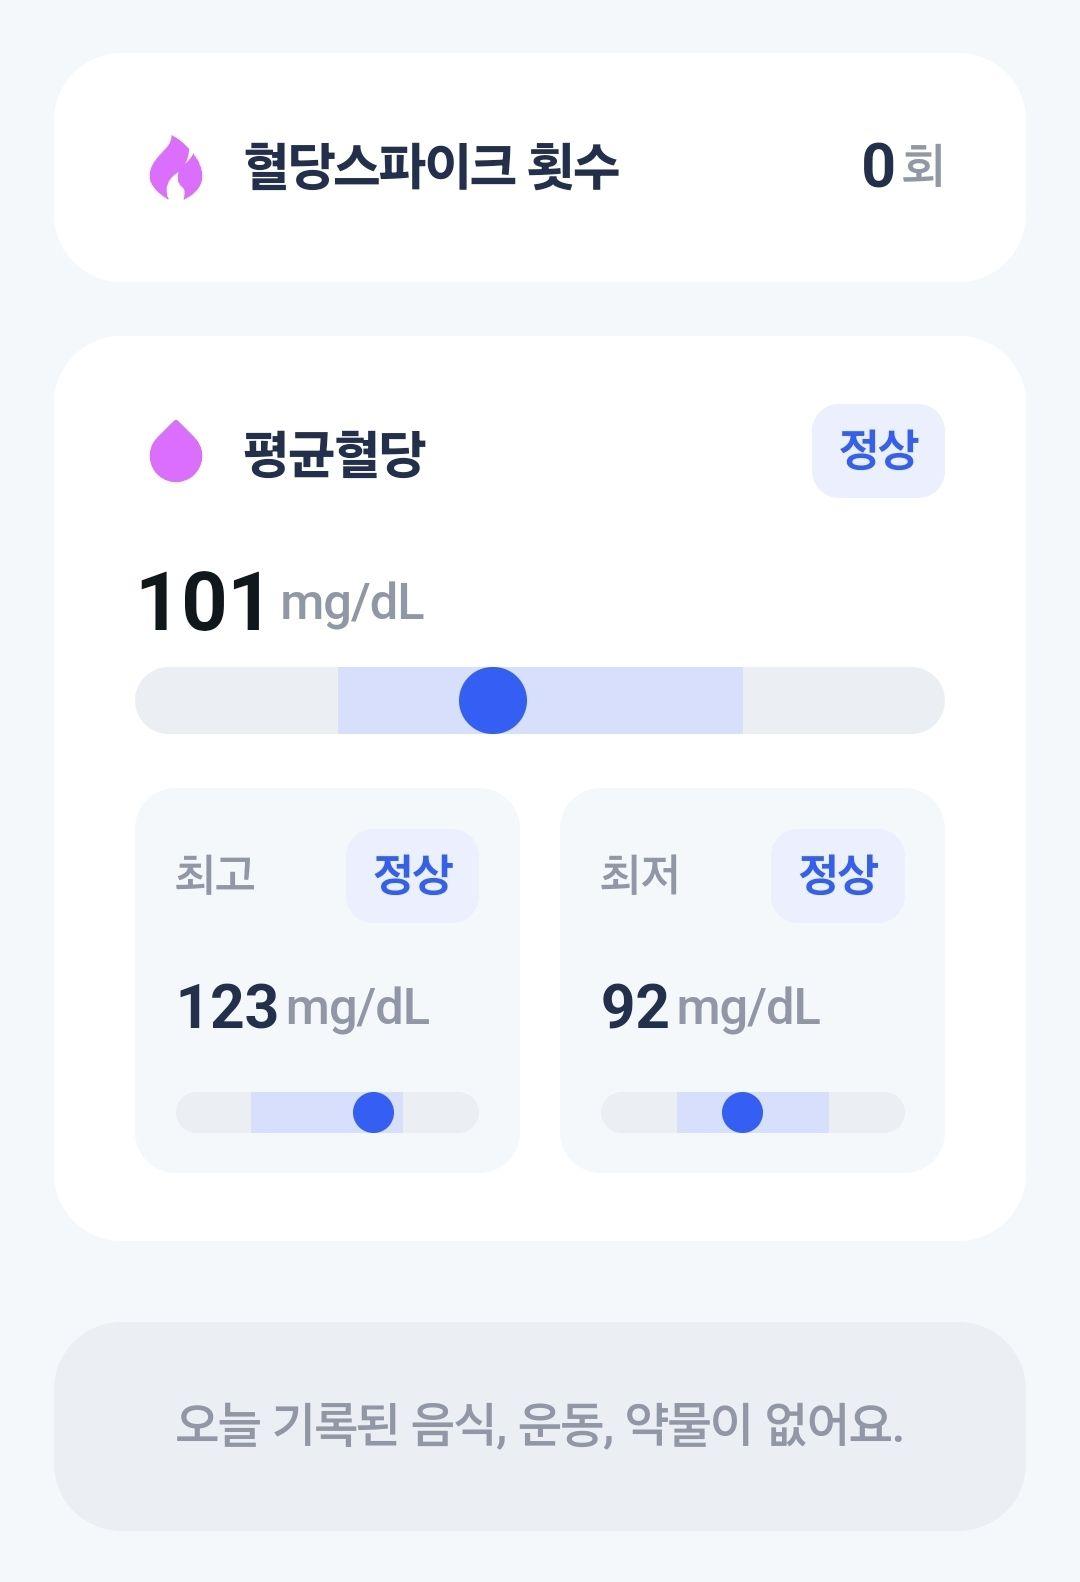This screenshot has height=1582, width=1080.
Task: Tap the purple flame spike icon
Action: tap(176, 167)
